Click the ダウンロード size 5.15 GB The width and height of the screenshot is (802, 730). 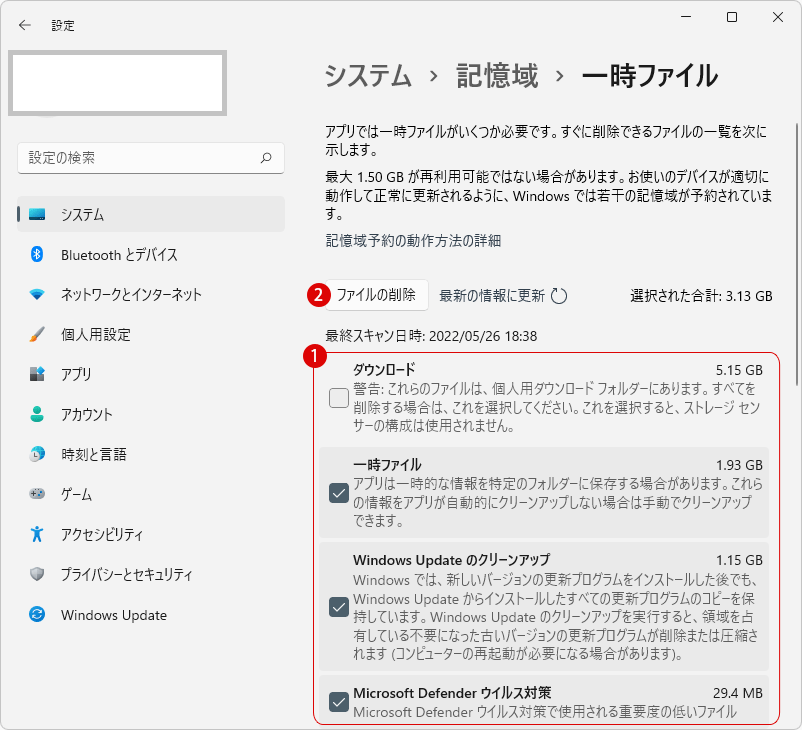click(x=739, y=370)
